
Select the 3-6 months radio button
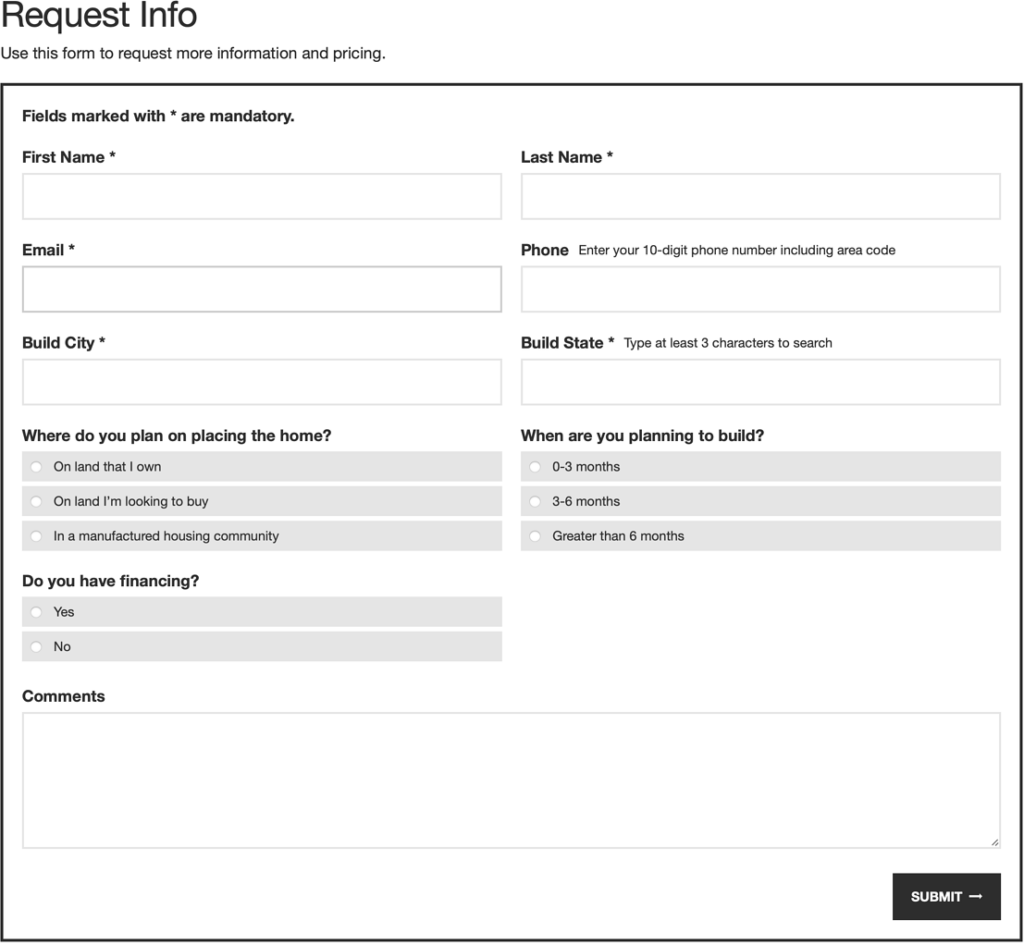pos(536,502)
